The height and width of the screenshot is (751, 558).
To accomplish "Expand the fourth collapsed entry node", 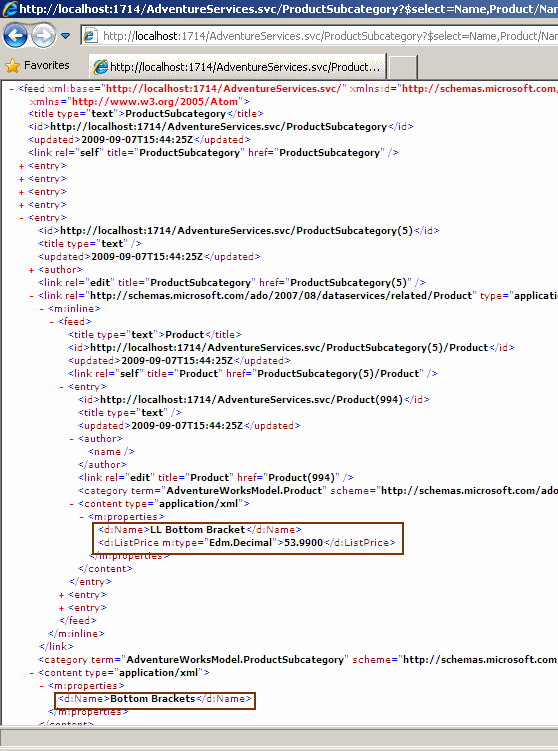I will [x=21, y=205].
